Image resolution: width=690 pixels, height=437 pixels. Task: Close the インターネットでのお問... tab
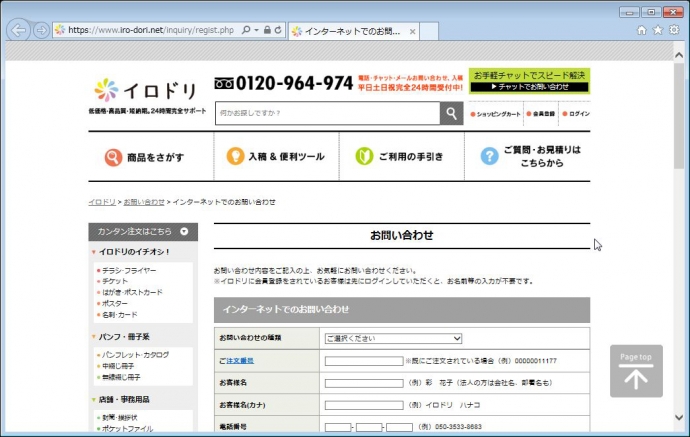tap(412, 32)
